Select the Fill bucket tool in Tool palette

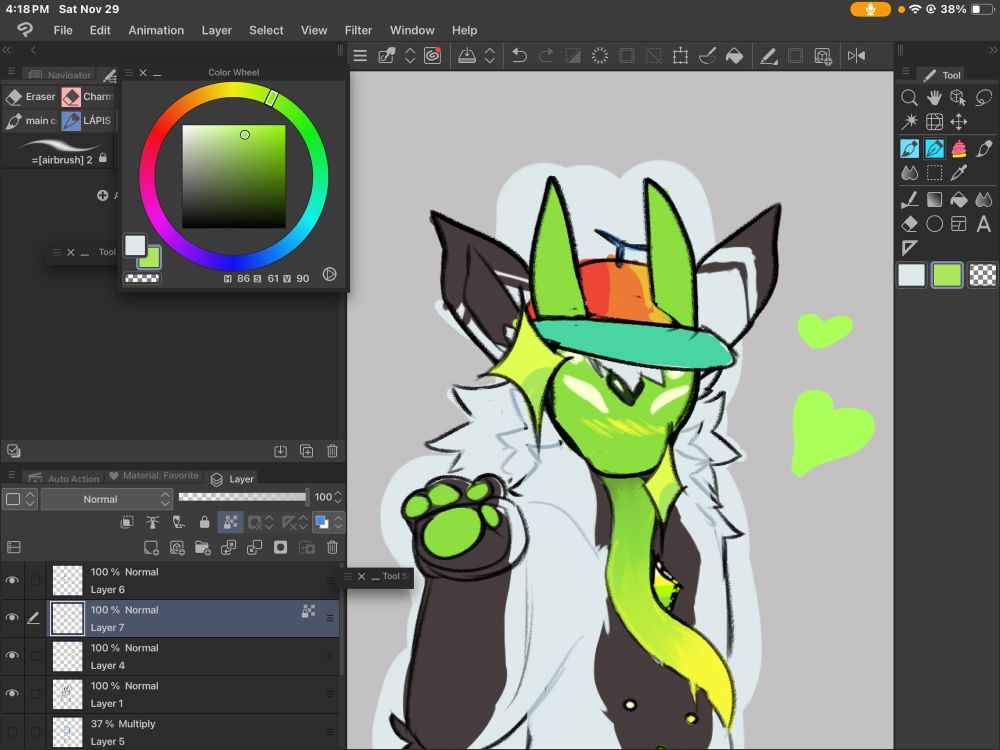pyautogui.click(x=959, y=200)
